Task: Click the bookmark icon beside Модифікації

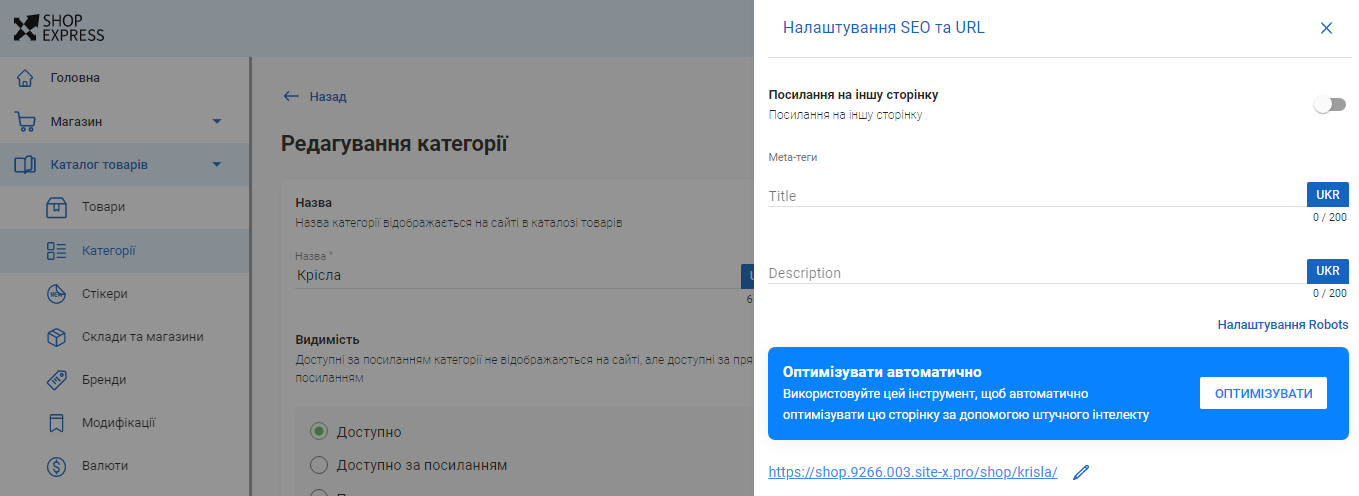Action: (57, 423)
